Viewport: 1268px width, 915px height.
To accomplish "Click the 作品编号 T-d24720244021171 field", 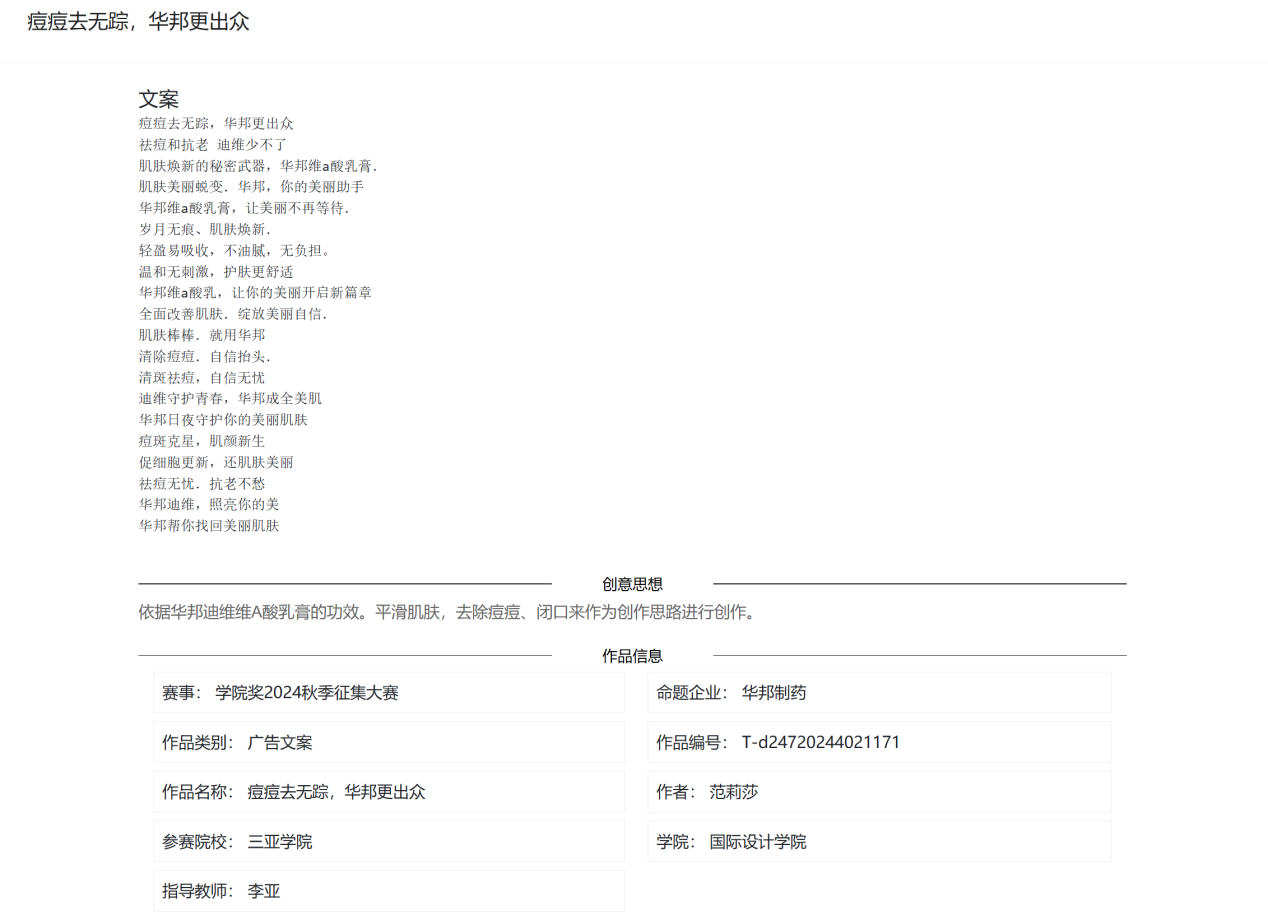I will click(879, 743).
